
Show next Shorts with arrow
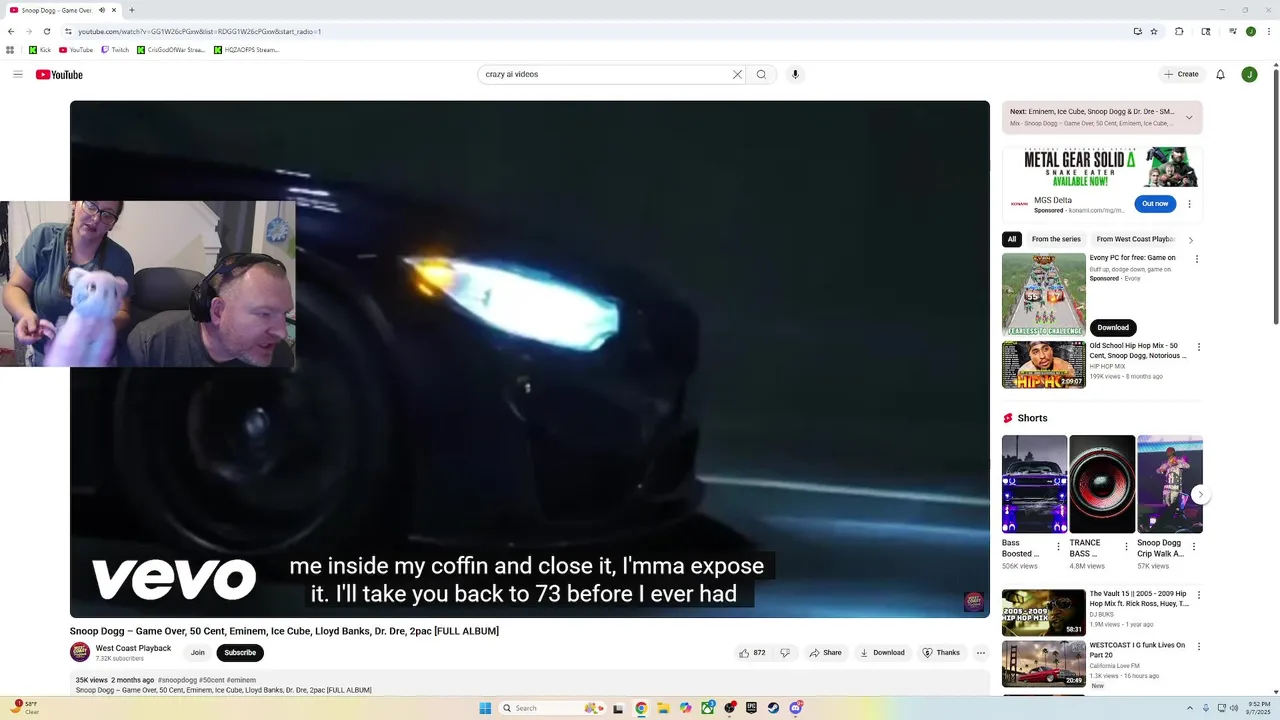(x=1200, y=494)
